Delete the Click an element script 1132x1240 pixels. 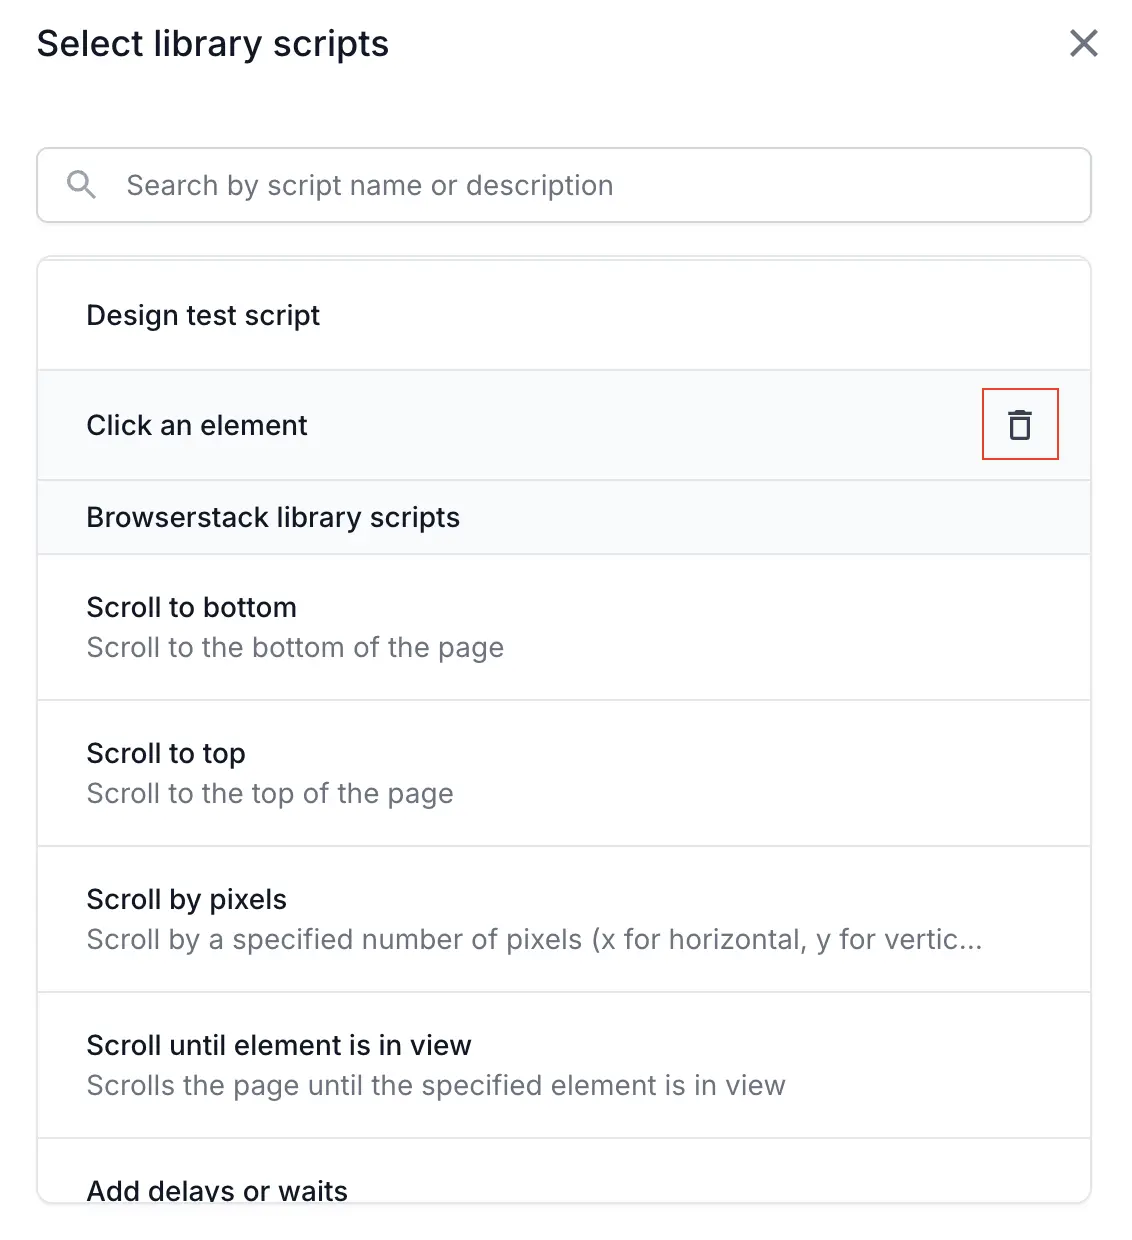(x=1019, y=425)
